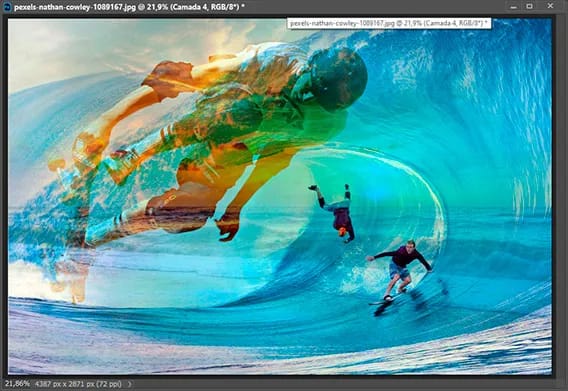Viewport: 568px width, 391px height.
Task: Click the small upside-down skater in the barrel
Action: [336, 213]
